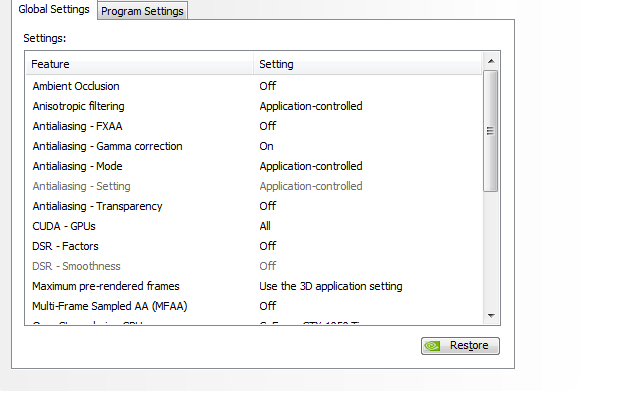Image resolution: width=641 pixels, height=394 pixels.
Task: Select Antialiasing - Mode feature
Action: coord(77,166)
